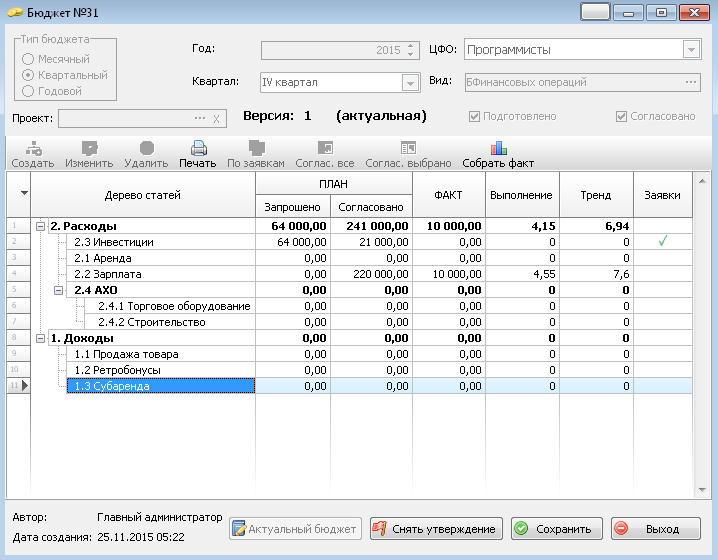Click the Соглас. все toolbar icon
This screenshot has width=718, height=560.
coord(326,148)
